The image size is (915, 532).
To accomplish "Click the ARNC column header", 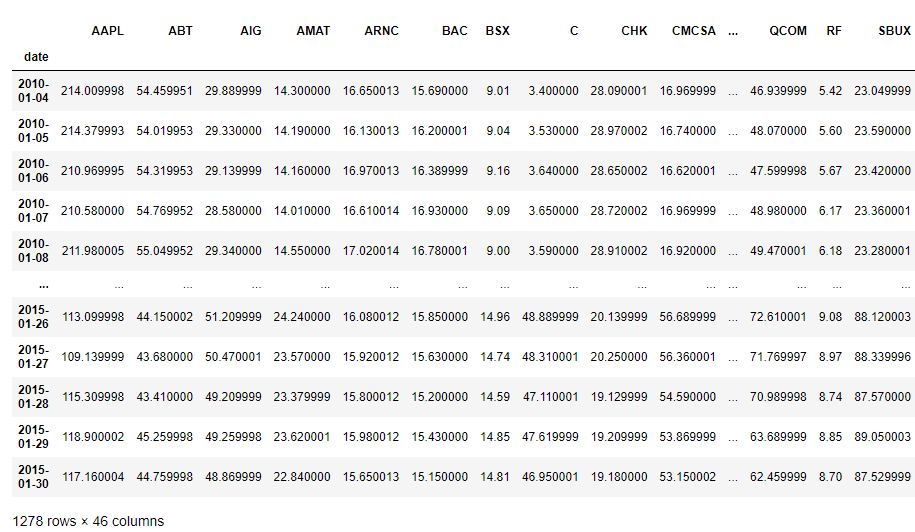I will click(x=382, y=31).
